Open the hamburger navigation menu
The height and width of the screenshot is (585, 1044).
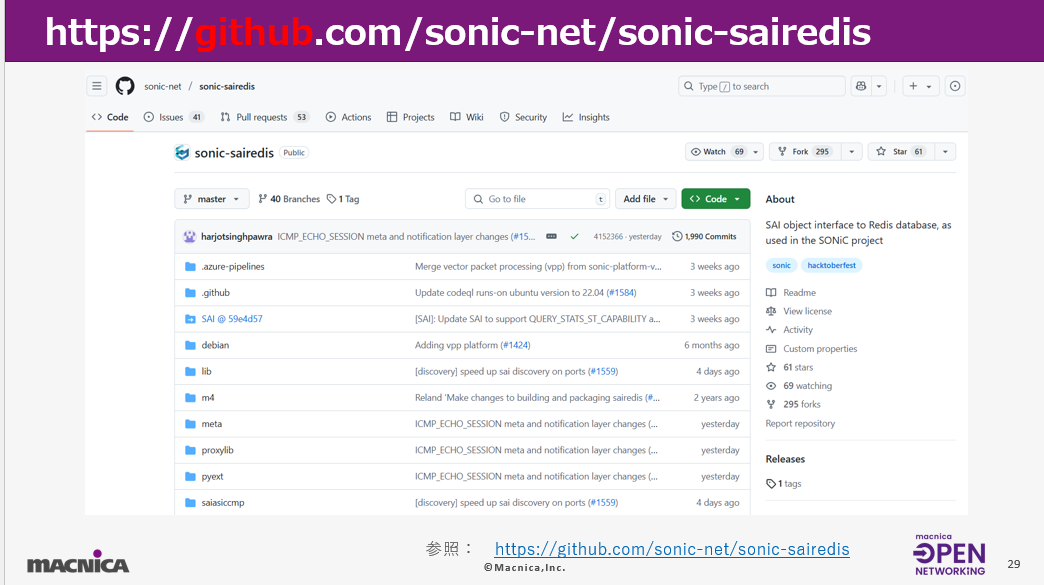point(97,86)
